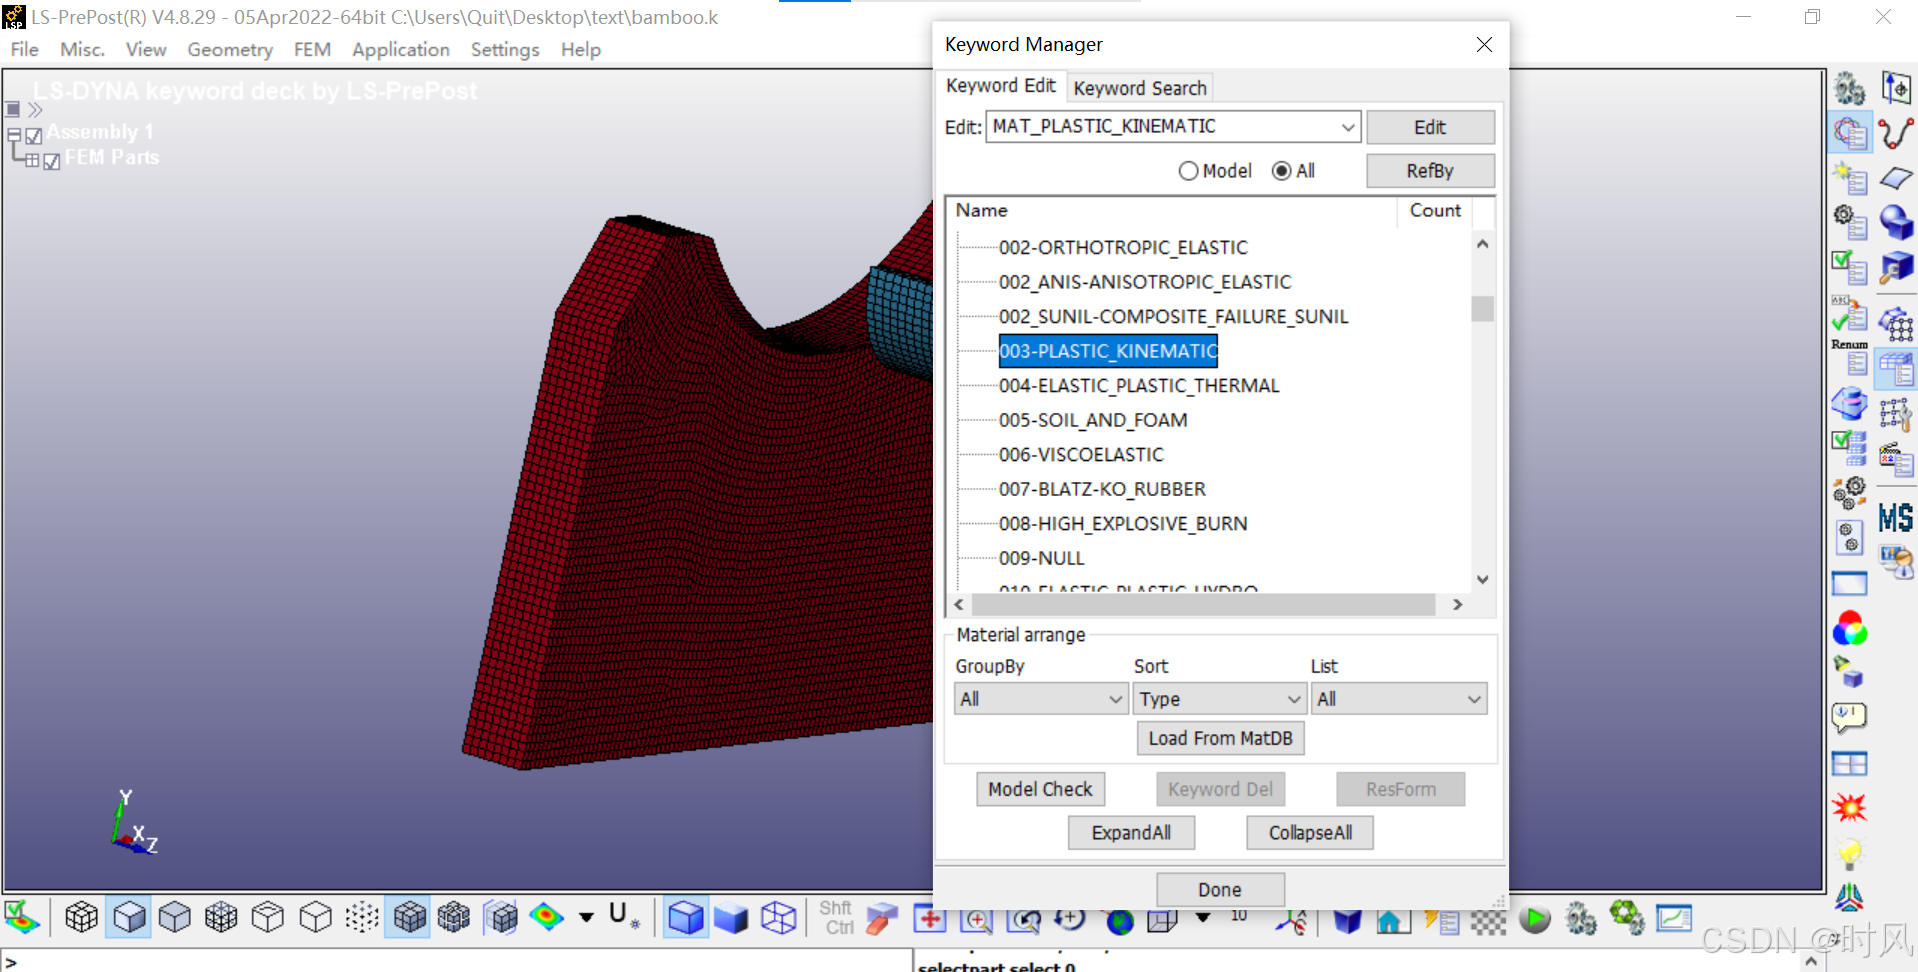Click the U unreference icon in bottom toolbar

pyautogui.click(x=623, y=915)
